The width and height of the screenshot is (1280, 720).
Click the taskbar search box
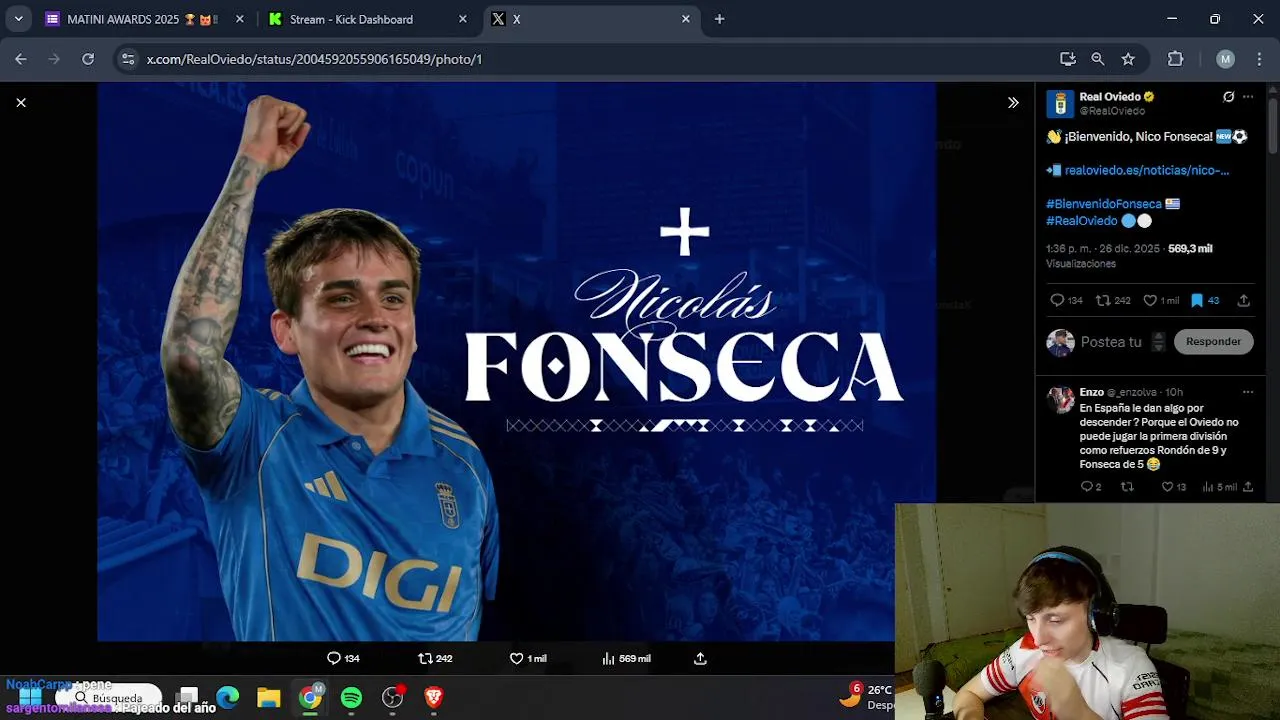click(x=108, y=697)
